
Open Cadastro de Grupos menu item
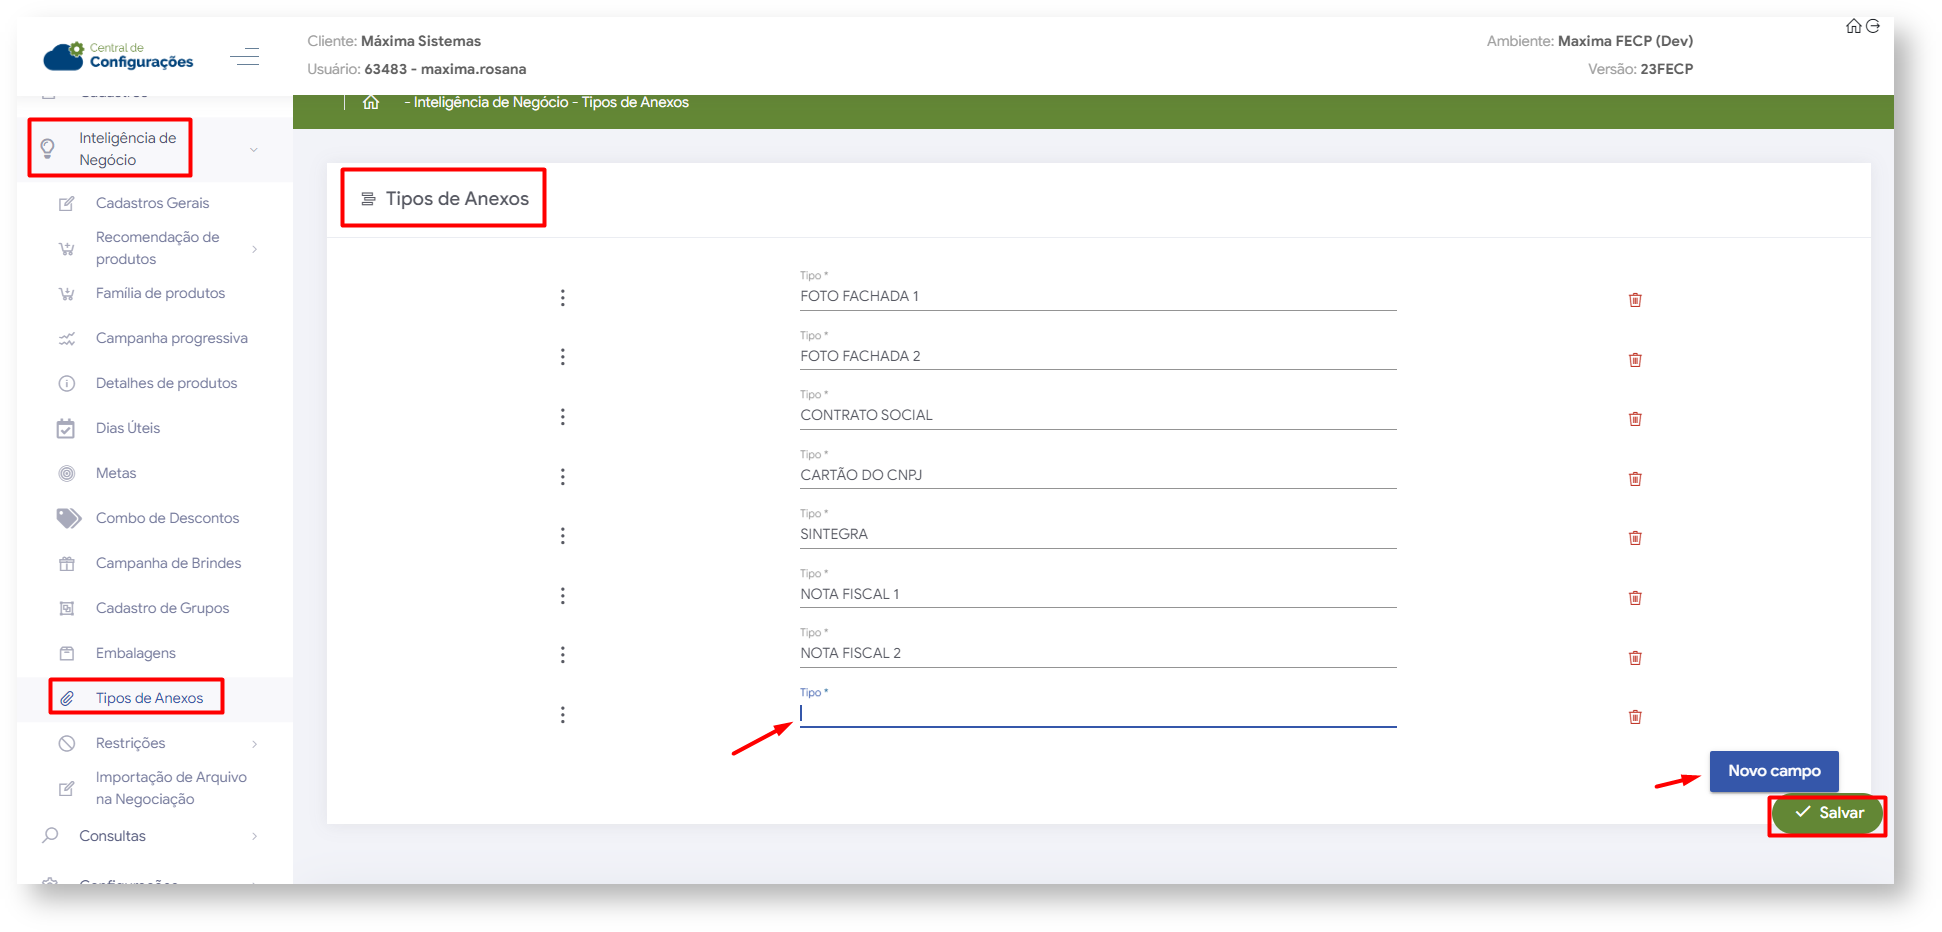(x=162, y=608)
